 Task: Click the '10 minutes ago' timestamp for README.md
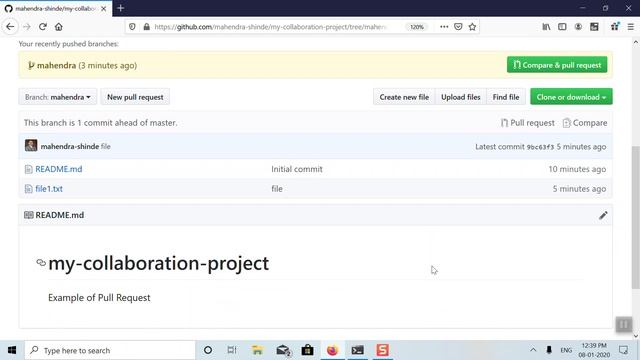(x=577, y=169)
